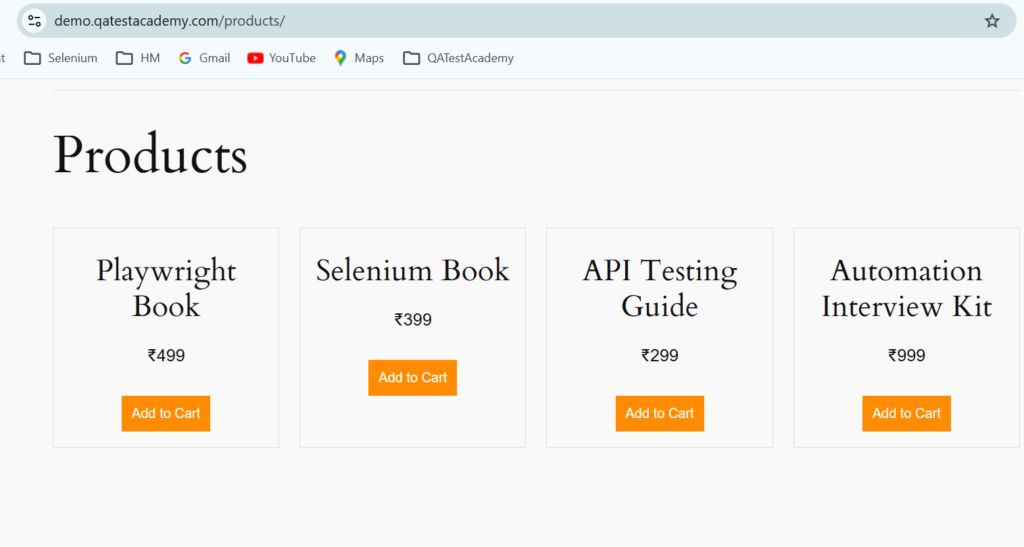Bookmark this page with the star icon
Viewport: 1024px width, 547px height.
(x=991, y=21)
